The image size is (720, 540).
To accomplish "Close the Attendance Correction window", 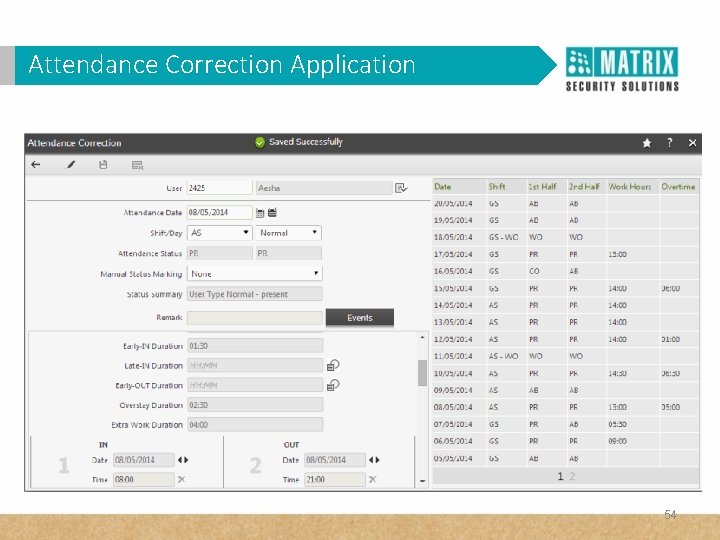I will (x=692, y=143).
